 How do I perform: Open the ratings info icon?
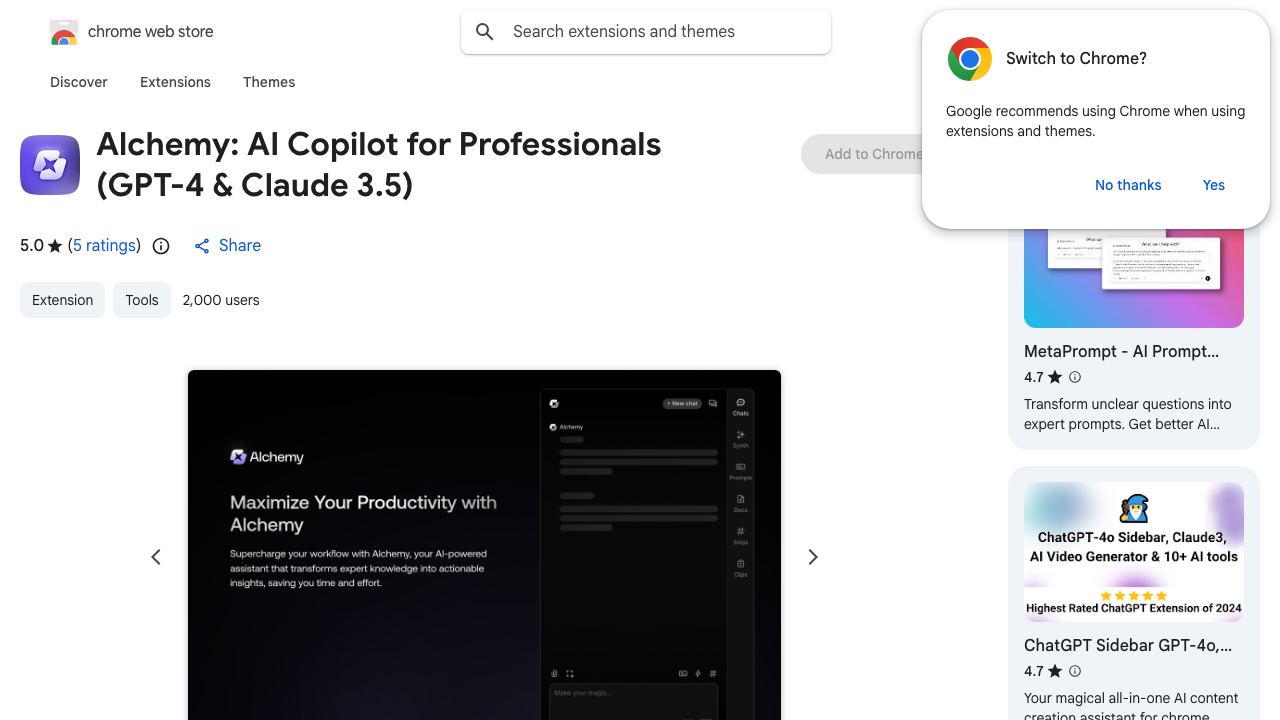pyautogui.click(x=161, y=246)
